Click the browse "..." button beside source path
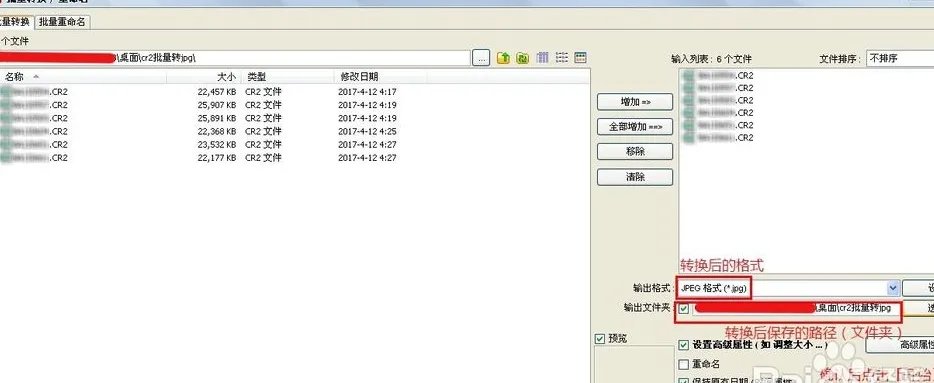This screenshot has height=383, width=934. pyautogui.click(x=481, y=58)
